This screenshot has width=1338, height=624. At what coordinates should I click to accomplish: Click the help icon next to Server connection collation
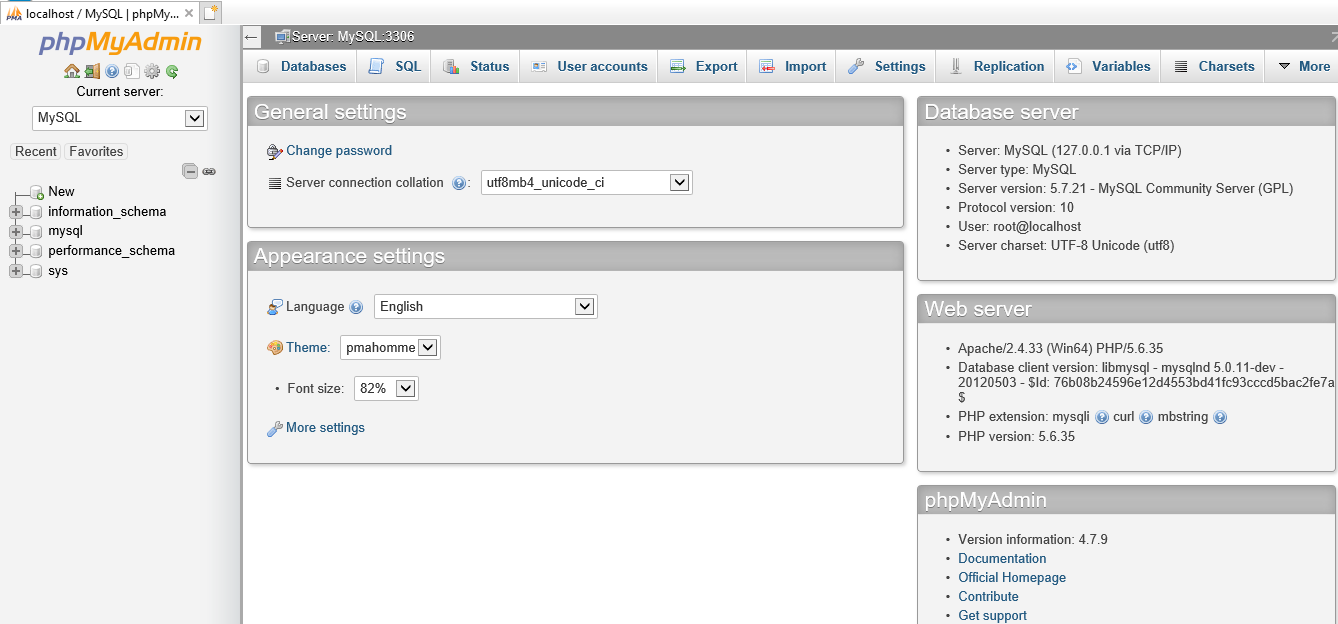coord(459,183)
